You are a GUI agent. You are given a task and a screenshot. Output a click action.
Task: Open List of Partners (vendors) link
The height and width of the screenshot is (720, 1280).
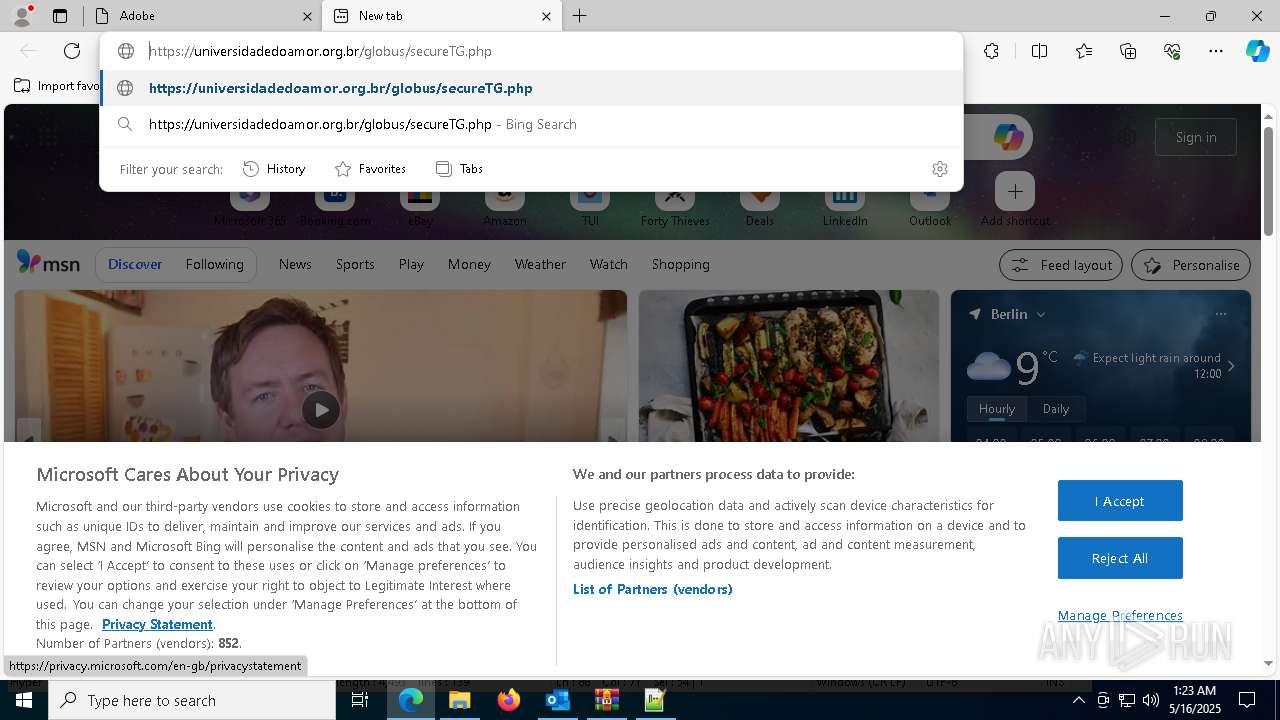[653, 589]
